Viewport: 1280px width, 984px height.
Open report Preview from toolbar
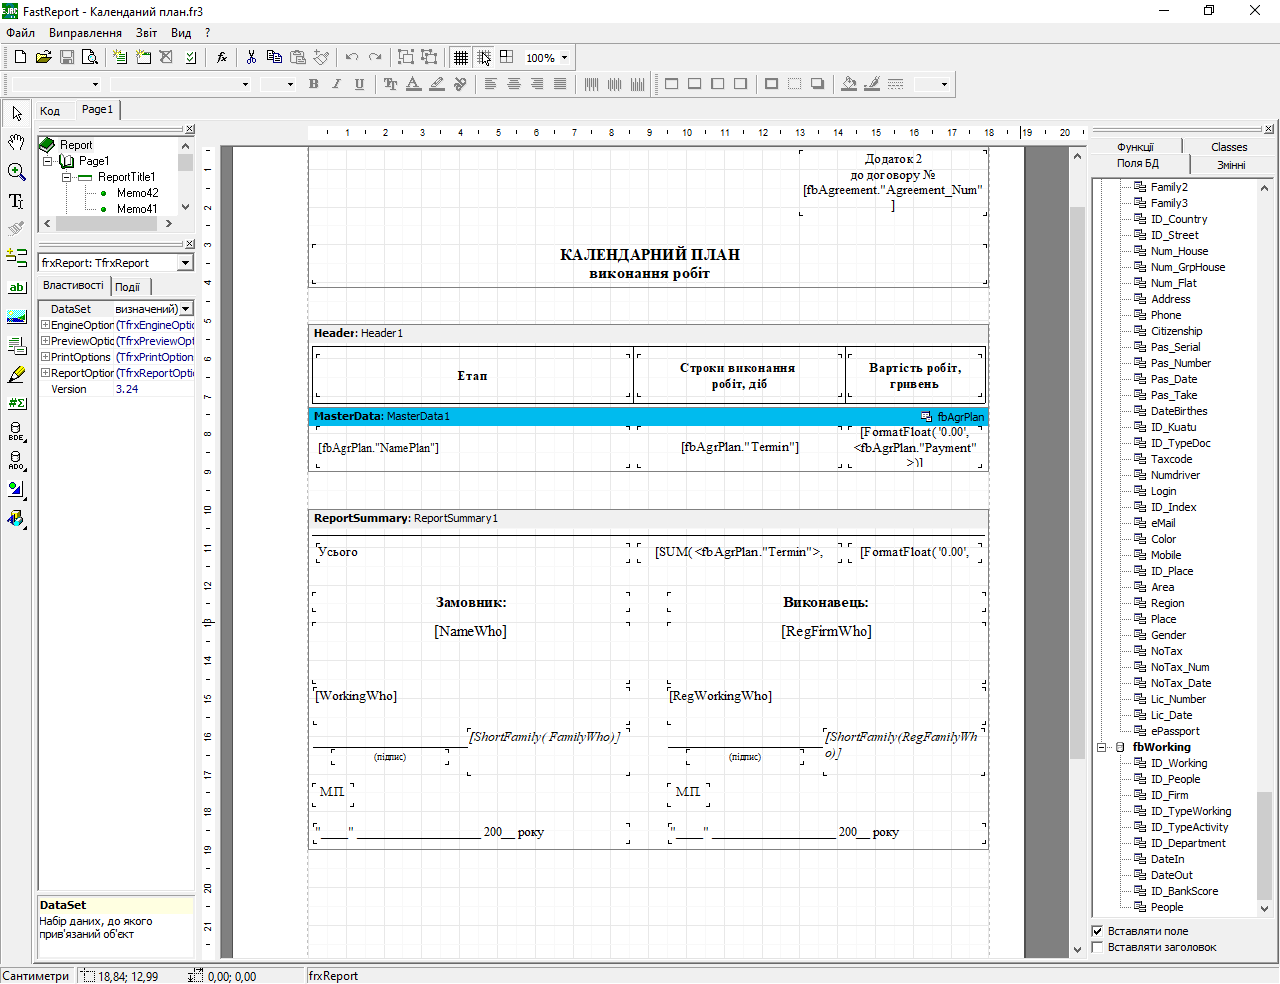pos(89,57)
